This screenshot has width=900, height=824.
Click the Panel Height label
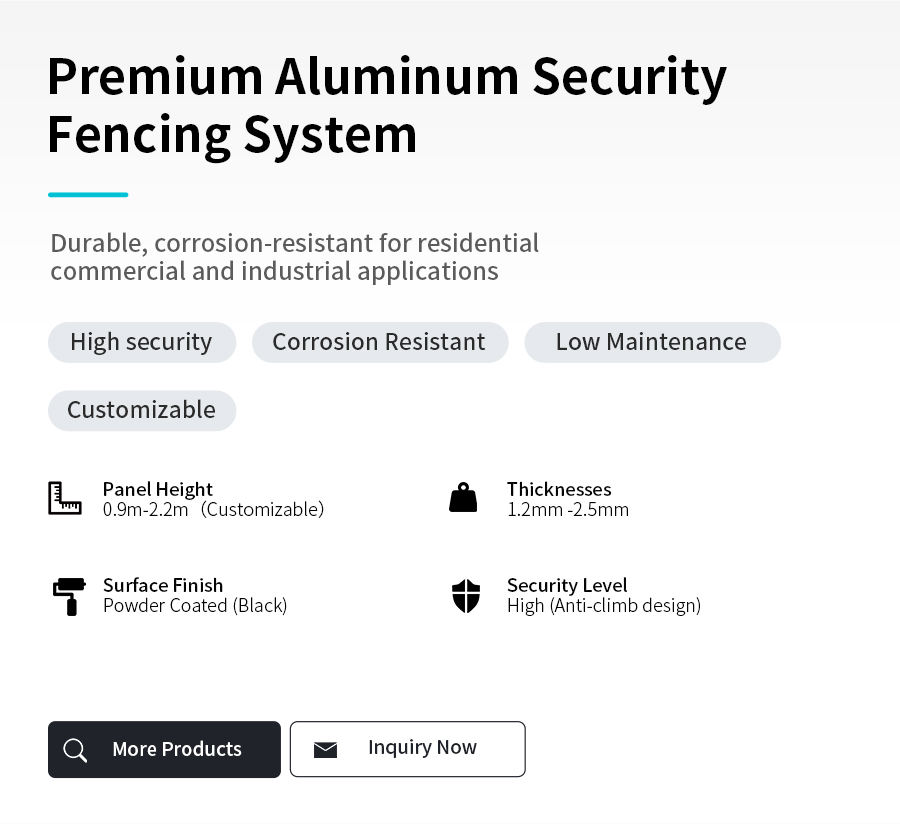click(x=158, y=489)
